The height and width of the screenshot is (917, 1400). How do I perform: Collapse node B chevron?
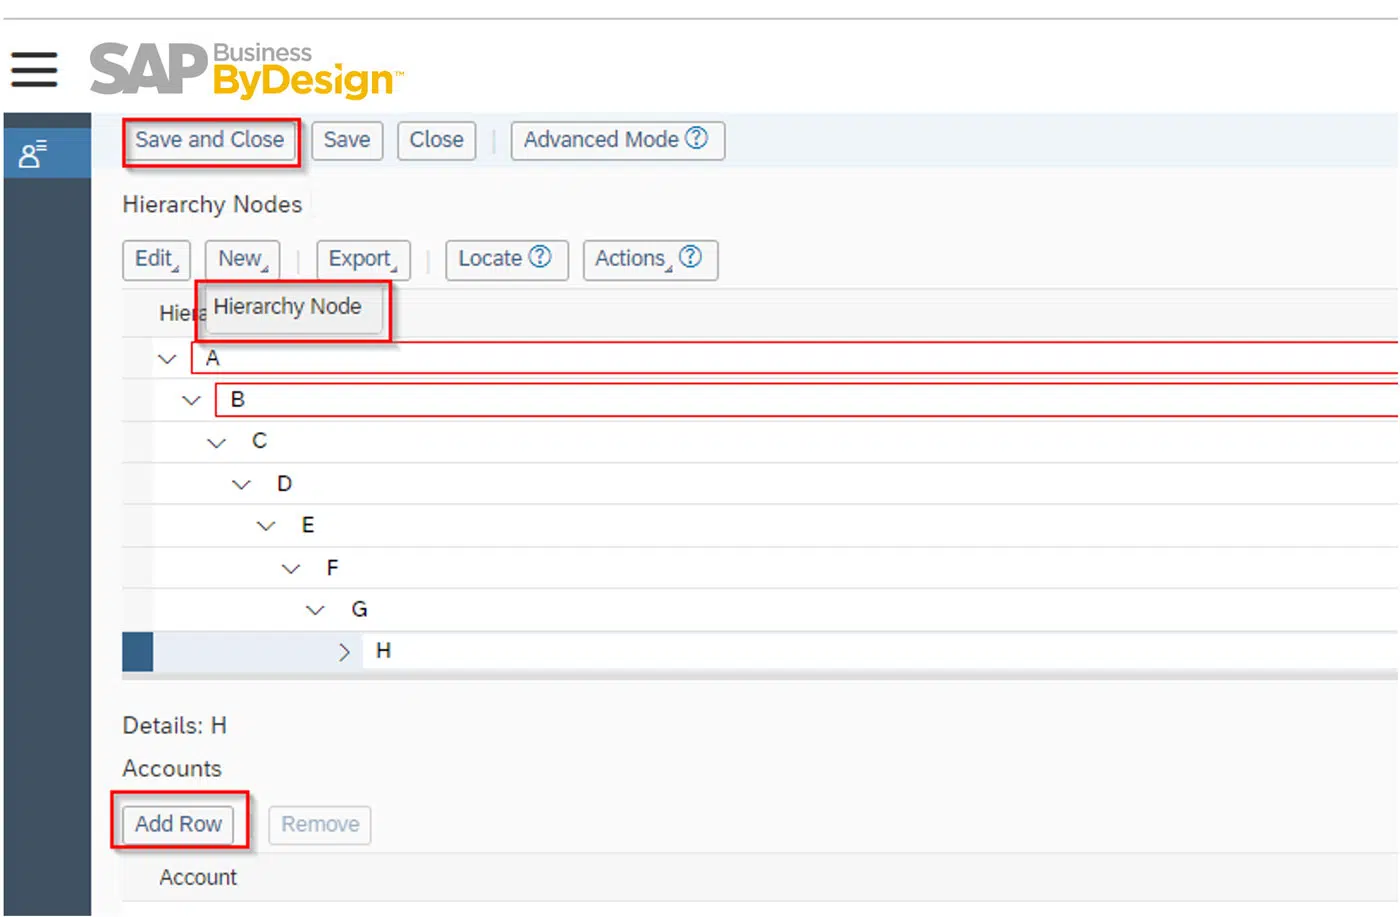pyautogui.click(x=192, y=400)
